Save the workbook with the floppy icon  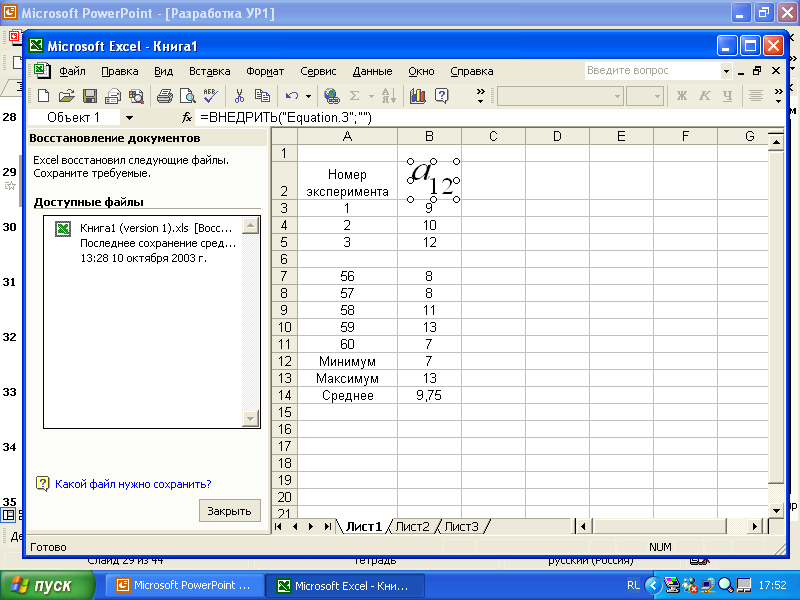tap(90, 96)
